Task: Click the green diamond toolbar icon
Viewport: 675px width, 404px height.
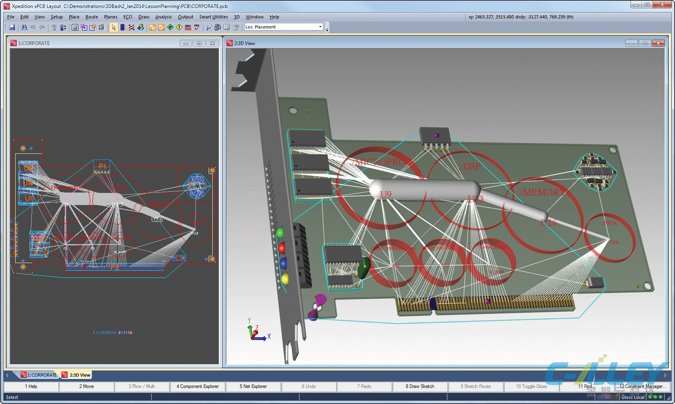Action: pyautogui.click(x=170, y=27)
